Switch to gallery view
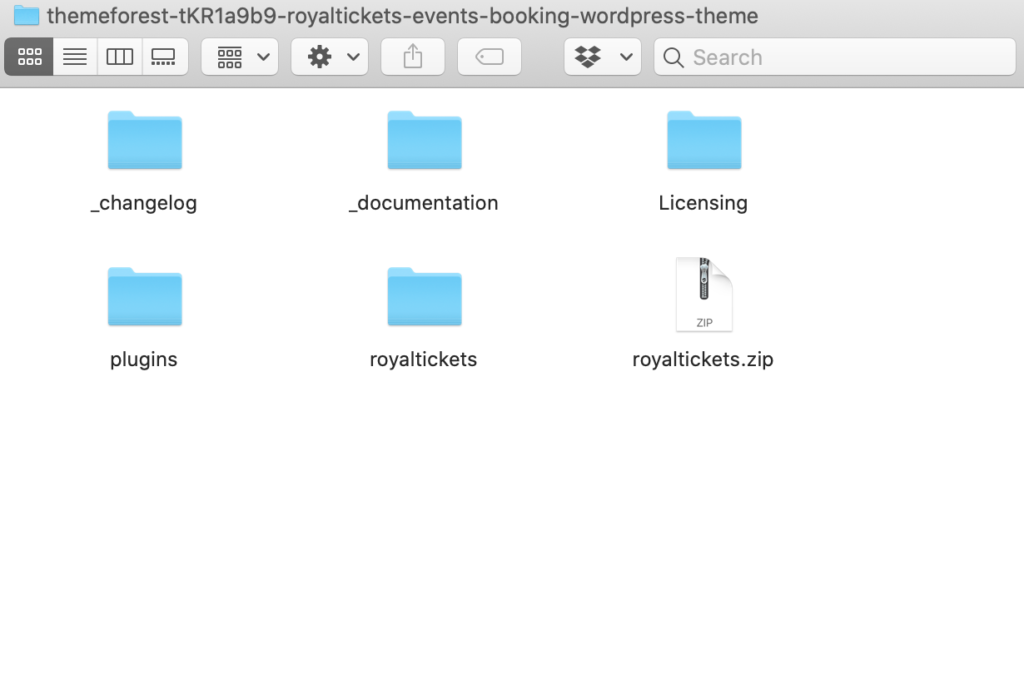This screenshot has width=1024, height=679. pos(164,57)
